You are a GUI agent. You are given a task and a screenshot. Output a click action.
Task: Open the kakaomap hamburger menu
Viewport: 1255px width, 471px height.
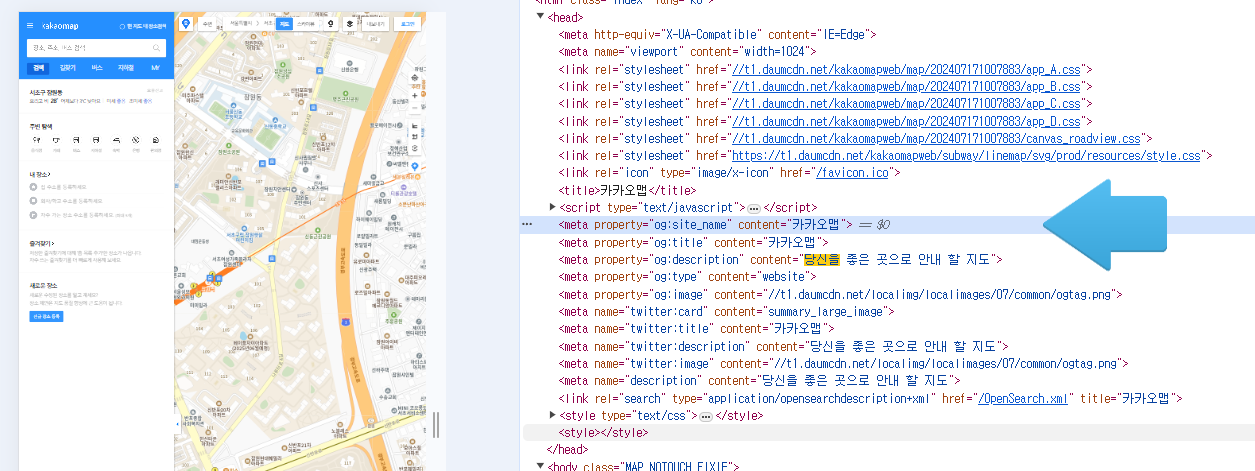tap(30, 26)
